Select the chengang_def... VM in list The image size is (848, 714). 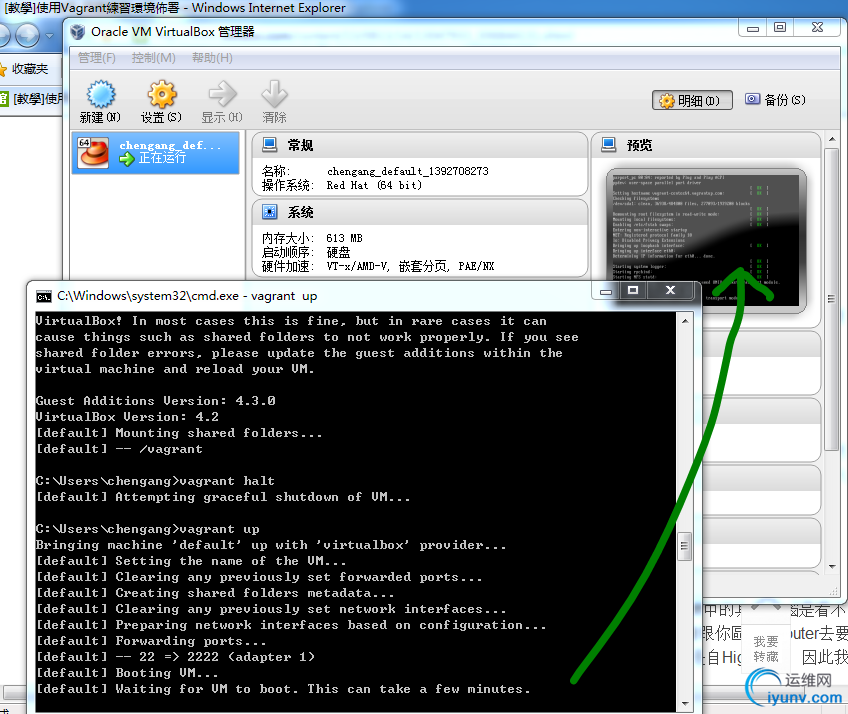(x=156, y=152)
